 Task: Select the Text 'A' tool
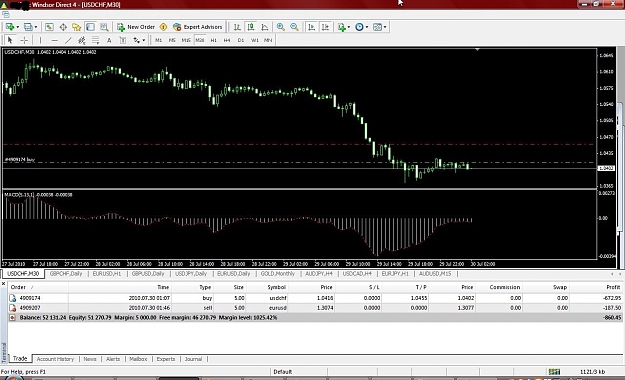[109, 40]
